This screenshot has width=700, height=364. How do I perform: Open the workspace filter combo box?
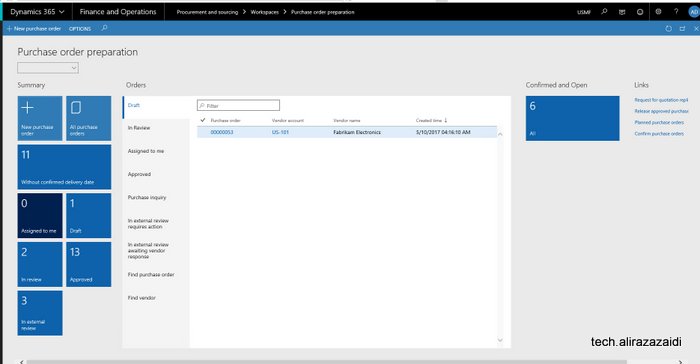click(x=48, y=68)
